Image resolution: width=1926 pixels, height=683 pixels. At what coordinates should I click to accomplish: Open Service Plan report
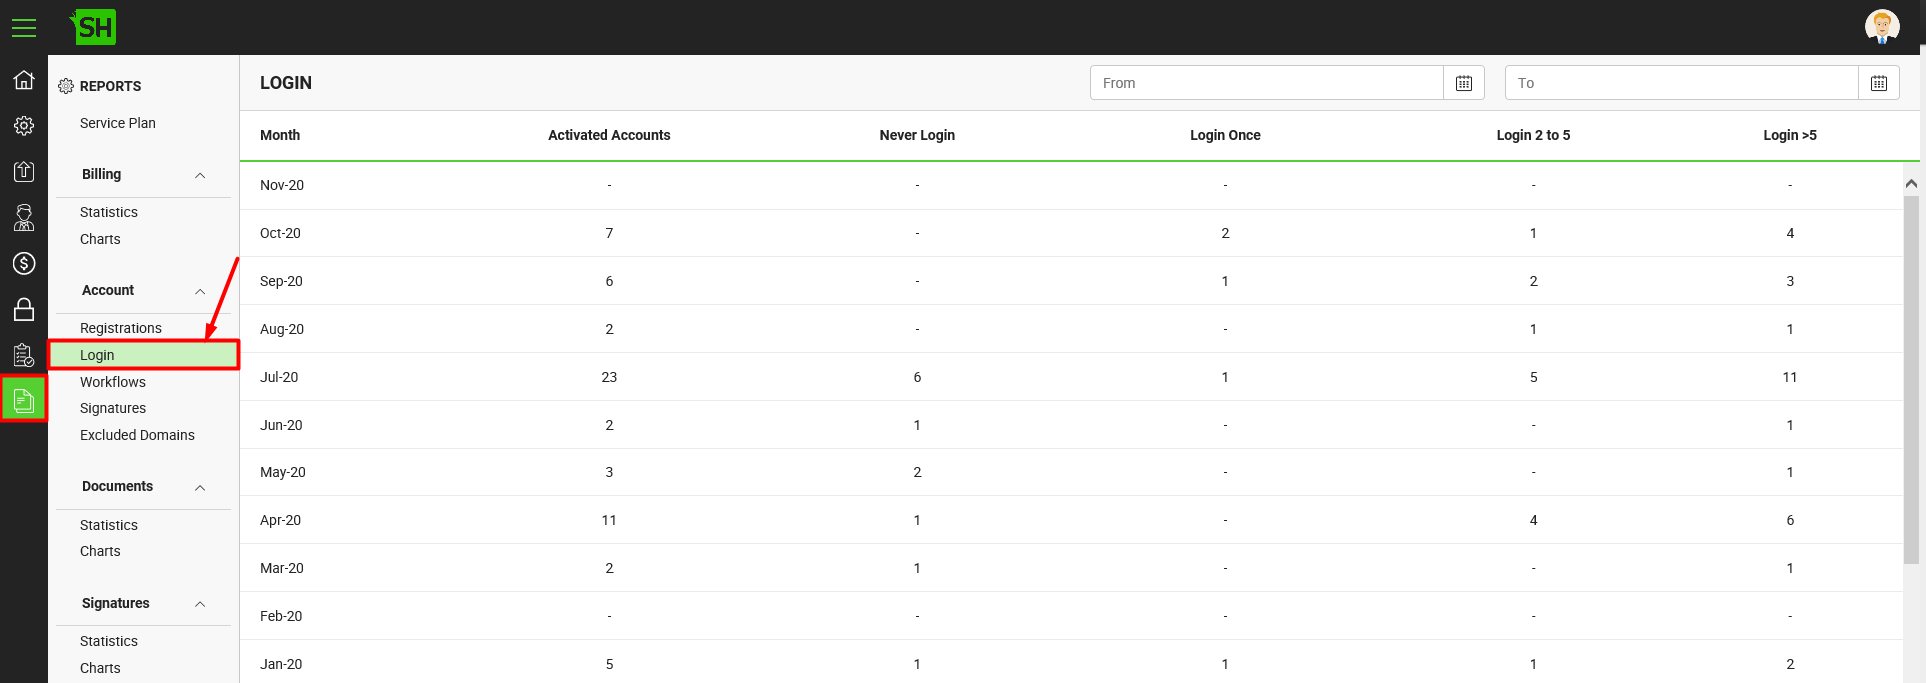click(x=118, y=123)
